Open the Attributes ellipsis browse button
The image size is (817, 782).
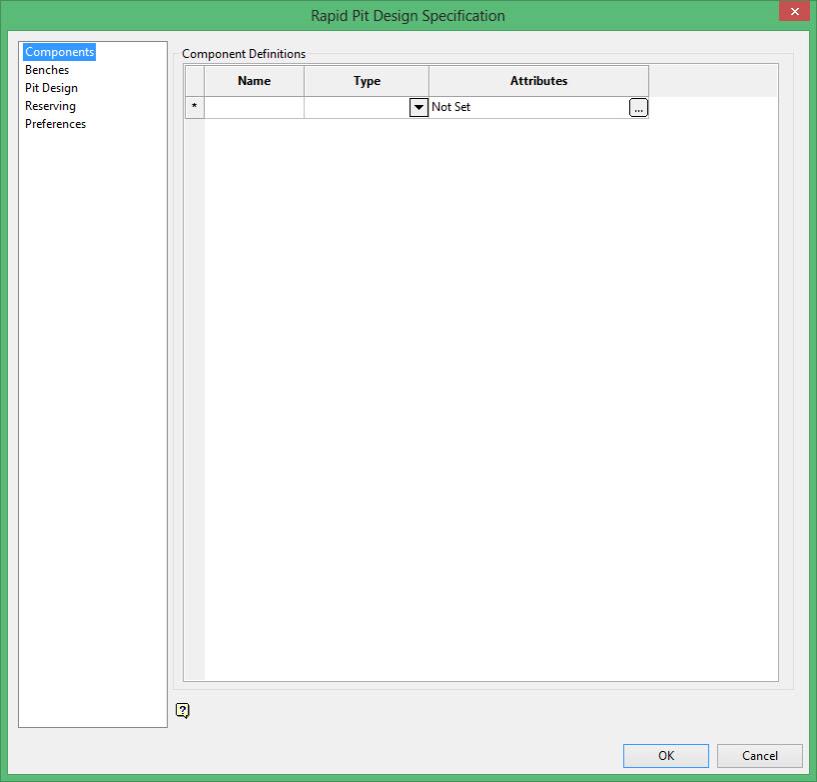[638, 107]
